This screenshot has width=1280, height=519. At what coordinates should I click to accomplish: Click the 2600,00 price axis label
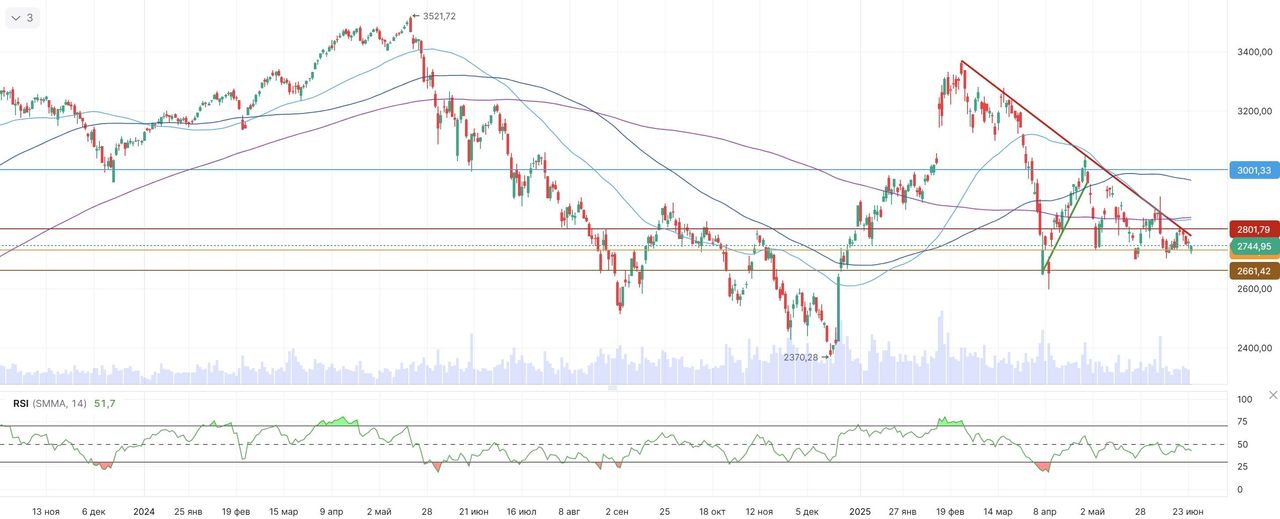point(1254,289)
